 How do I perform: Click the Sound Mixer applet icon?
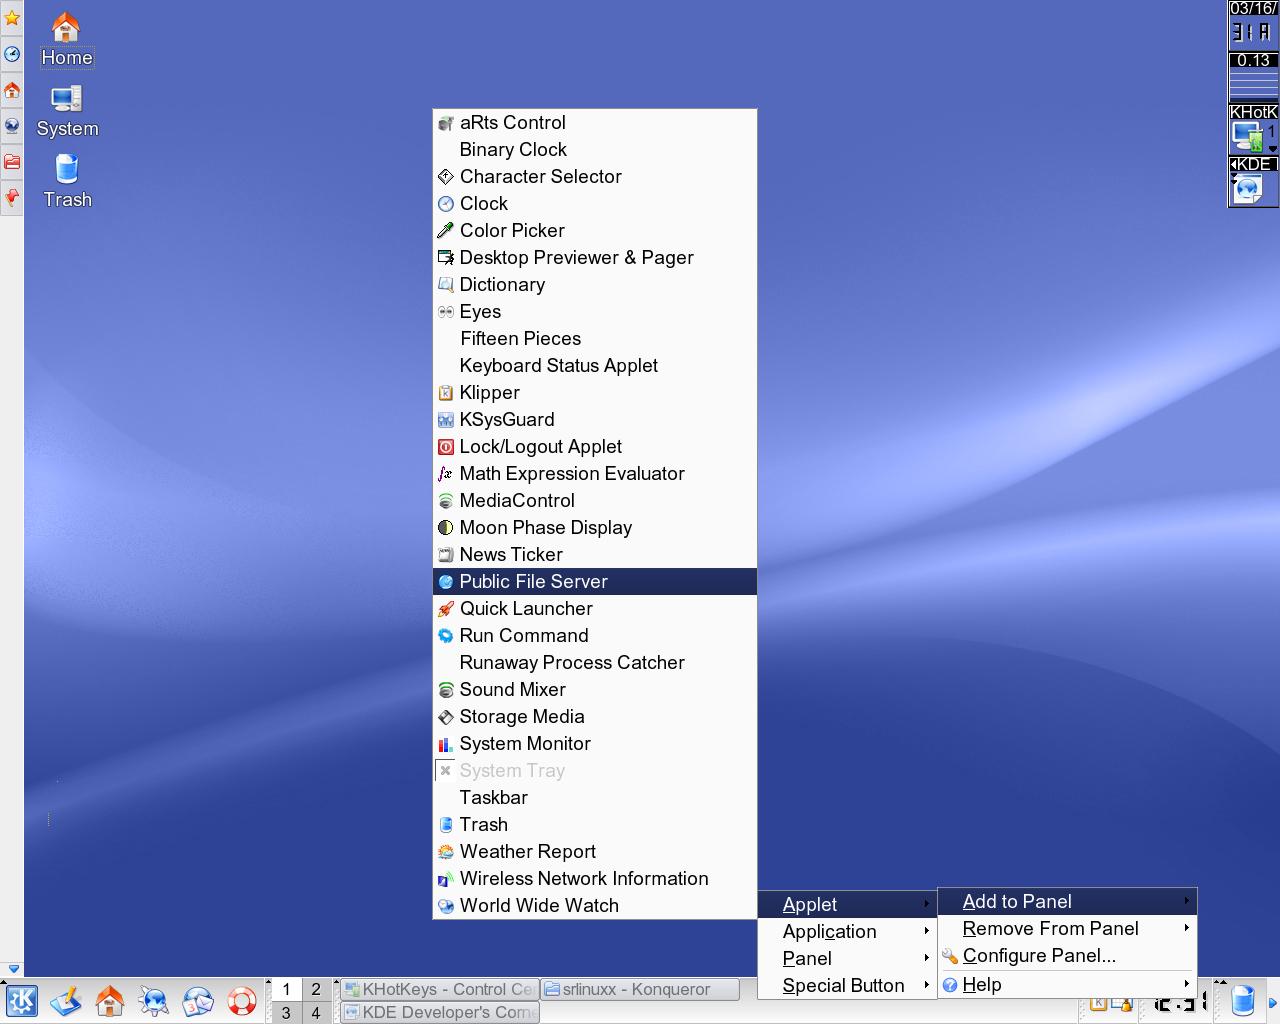click(446, 690)
